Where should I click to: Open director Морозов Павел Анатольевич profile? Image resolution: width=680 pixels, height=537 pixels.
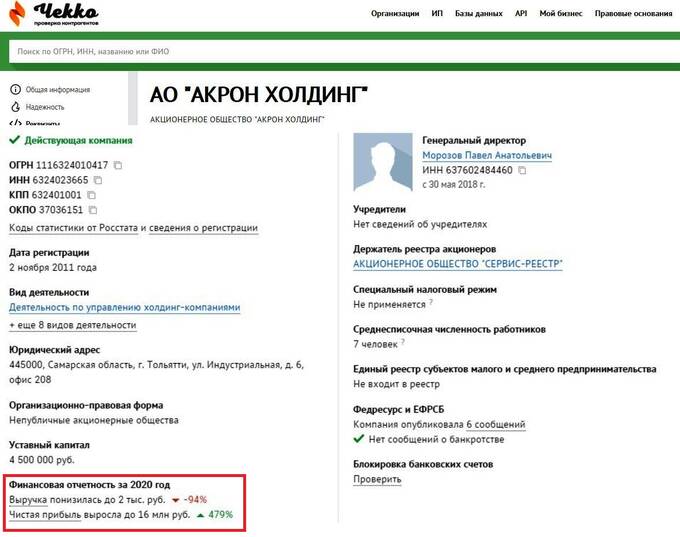pyautogui.click(x=487, y=156)
